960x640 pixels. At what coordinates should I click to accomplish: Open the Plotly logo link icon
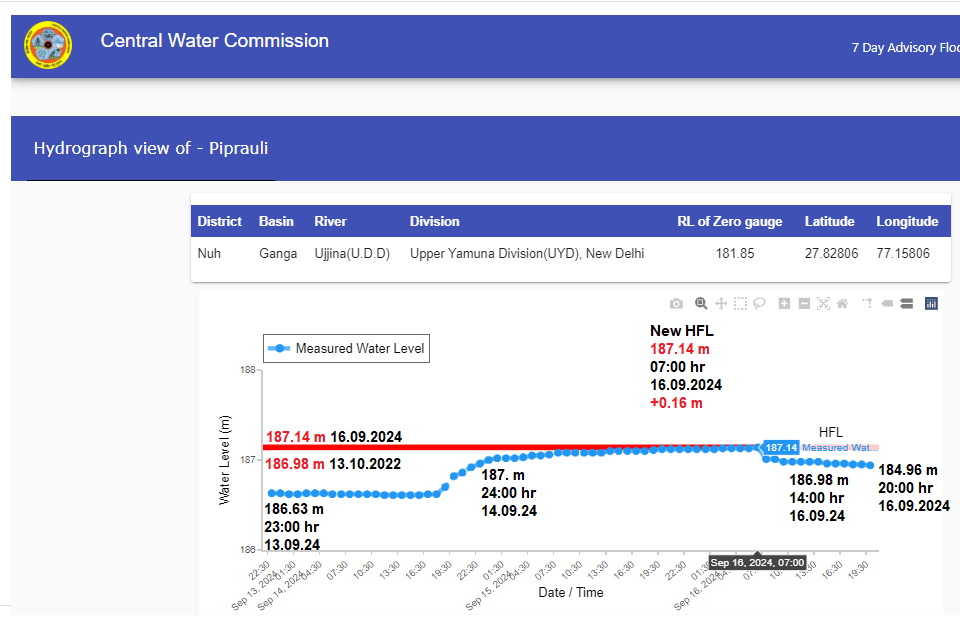(x=931, y=304)
